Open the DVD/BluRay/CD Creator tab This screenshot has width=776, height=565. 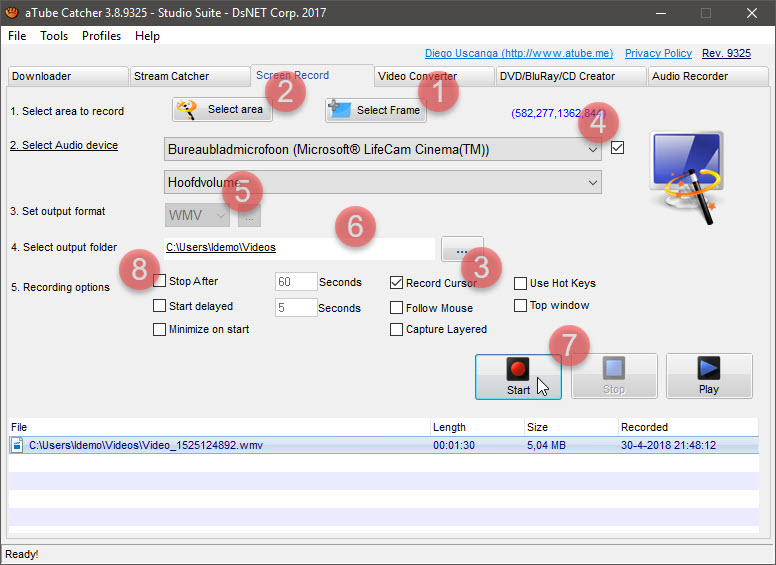(x=571, y=76)
